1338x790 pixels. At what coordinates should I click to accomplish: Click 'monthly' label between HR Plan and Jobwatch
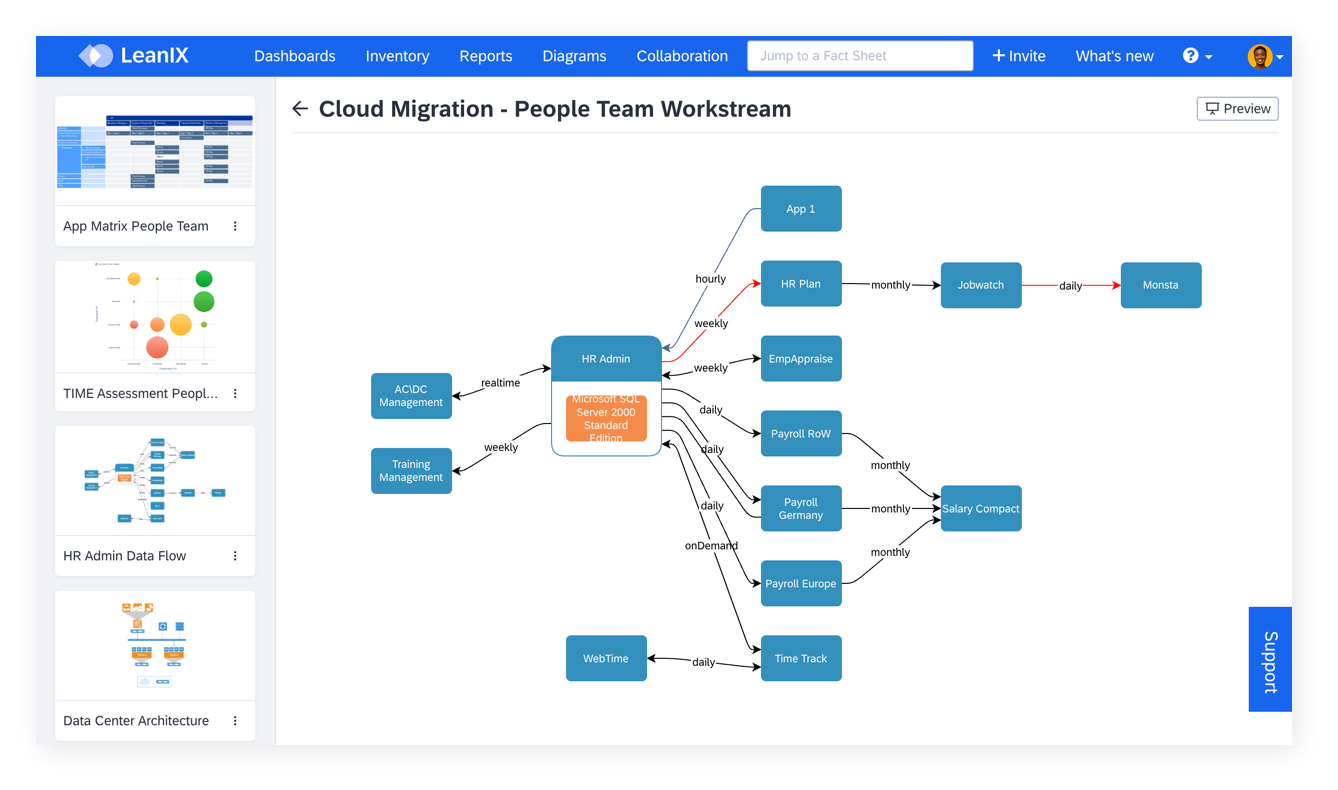(891, 285)
